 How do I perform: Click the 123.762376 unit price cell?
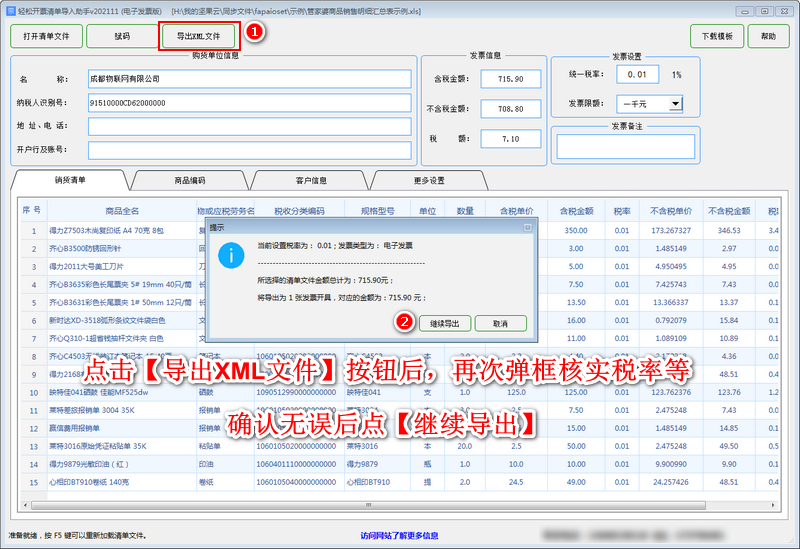pos(671,392)
